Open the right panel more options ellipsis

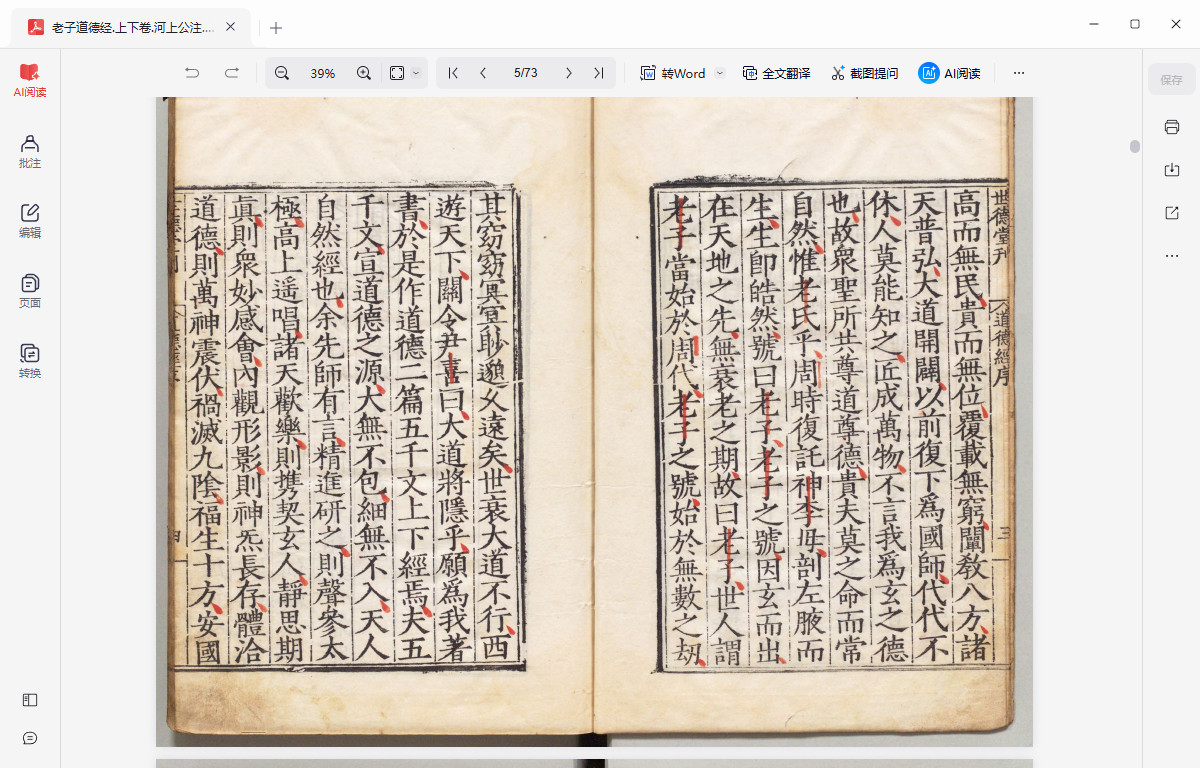pos(1172,256)
